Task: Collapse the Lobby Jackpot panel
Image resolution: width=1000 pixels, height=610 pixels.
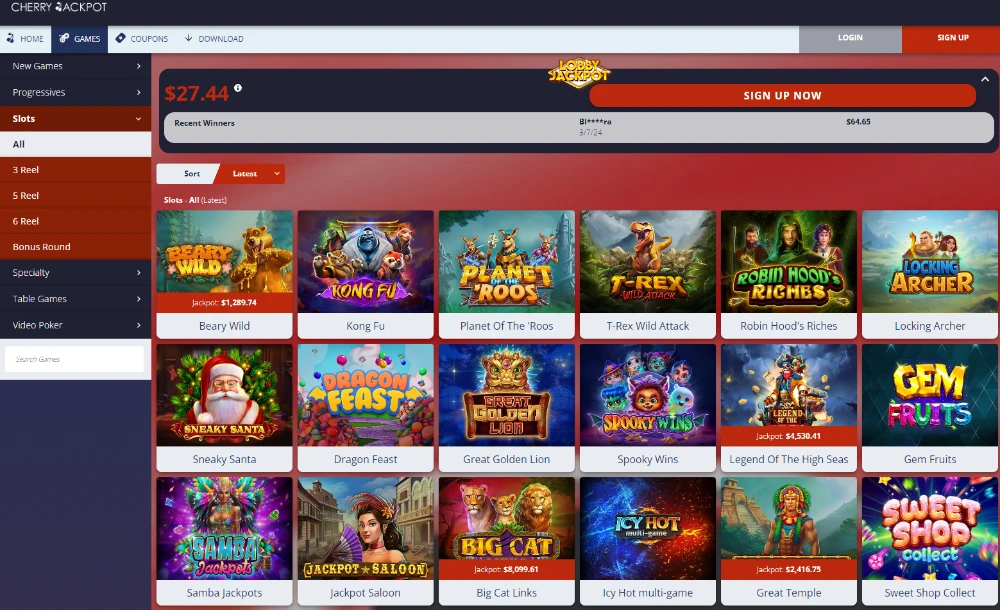Action: pos(985,79)
